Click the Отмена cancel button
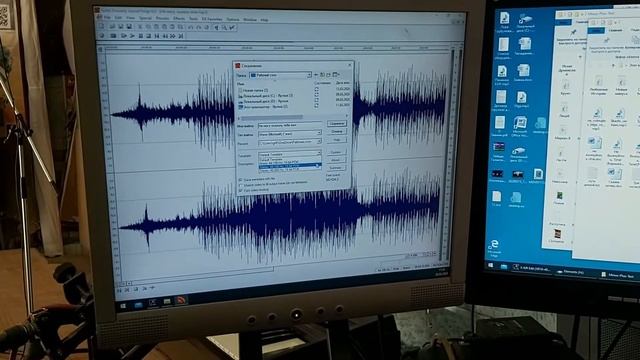Screen dimensions: 640x360 [x=337, y=131]
